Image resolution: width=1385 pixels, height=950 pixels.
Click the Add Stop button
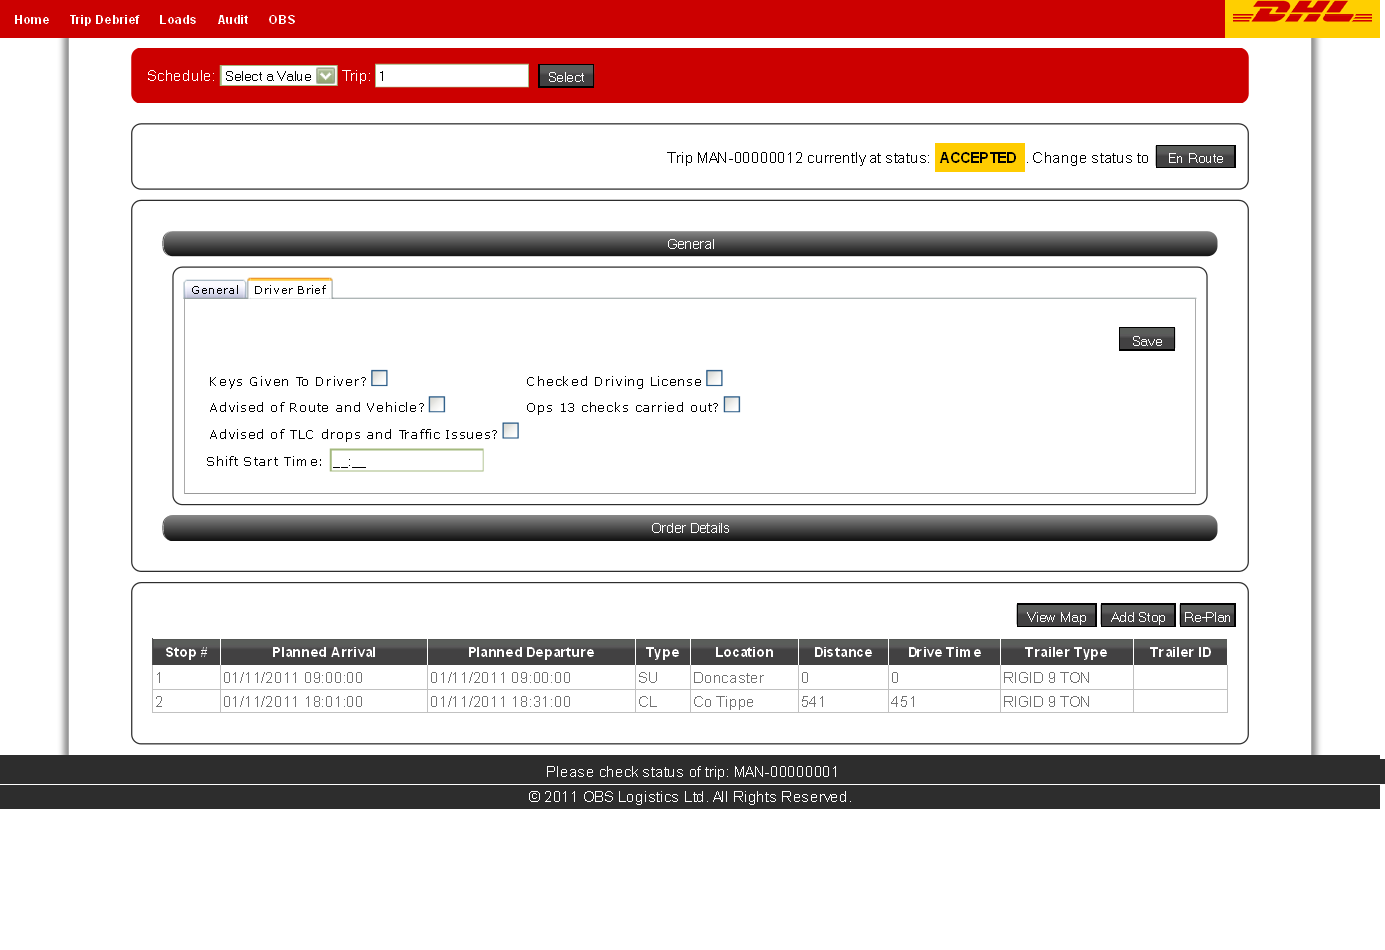point(1138,616)
